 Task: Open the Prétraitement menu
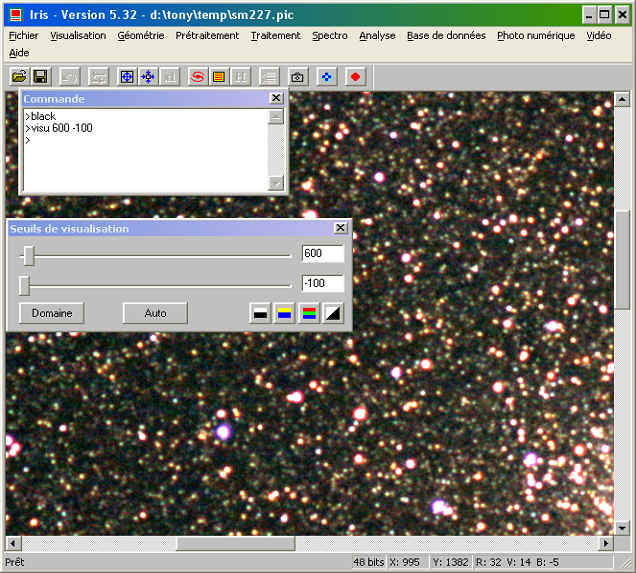(207, 36)
